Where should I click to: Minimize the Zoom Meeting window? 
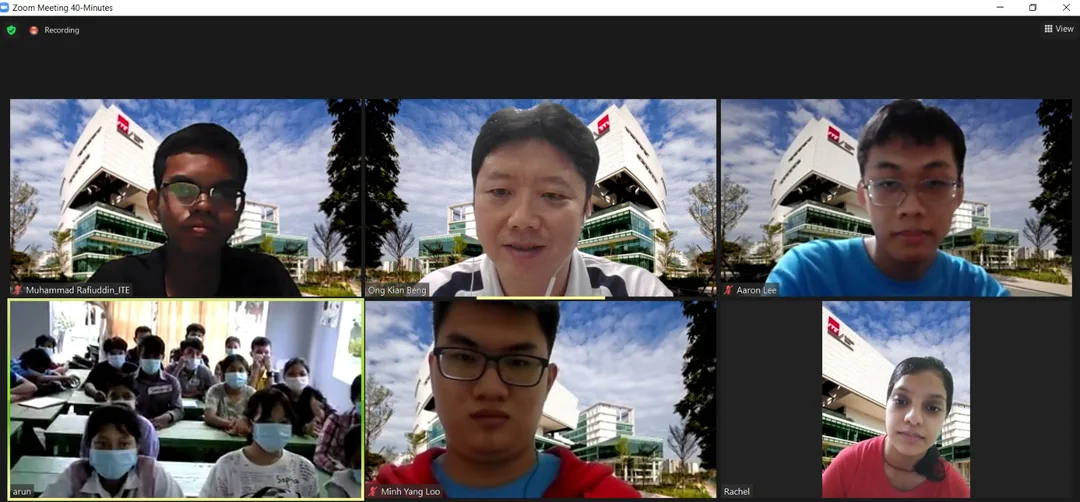[1000, 8]
